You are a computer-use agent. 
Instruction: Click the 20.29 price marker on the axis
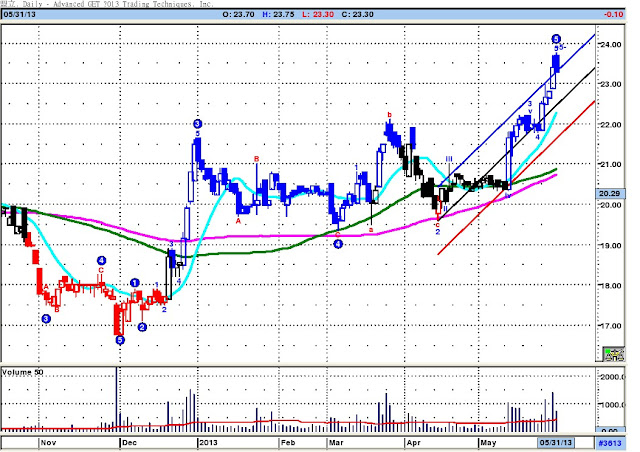pos(611,194)
